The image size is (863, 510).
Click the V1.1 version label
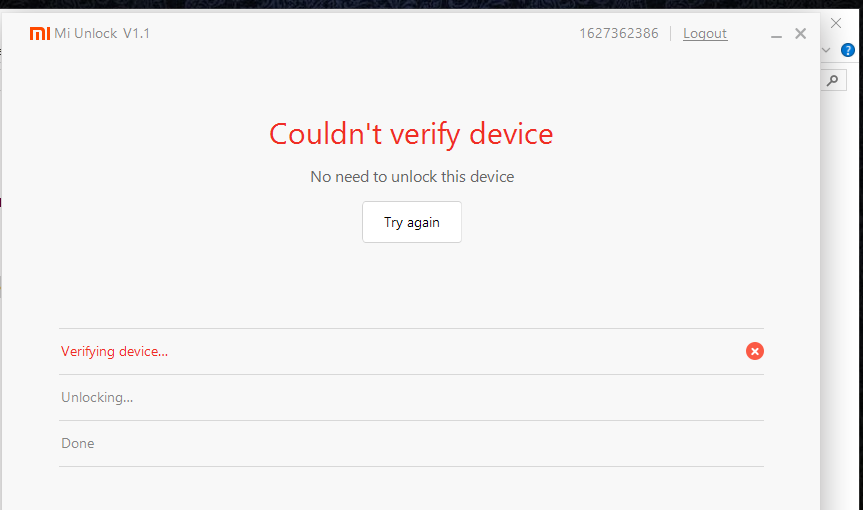137,34
